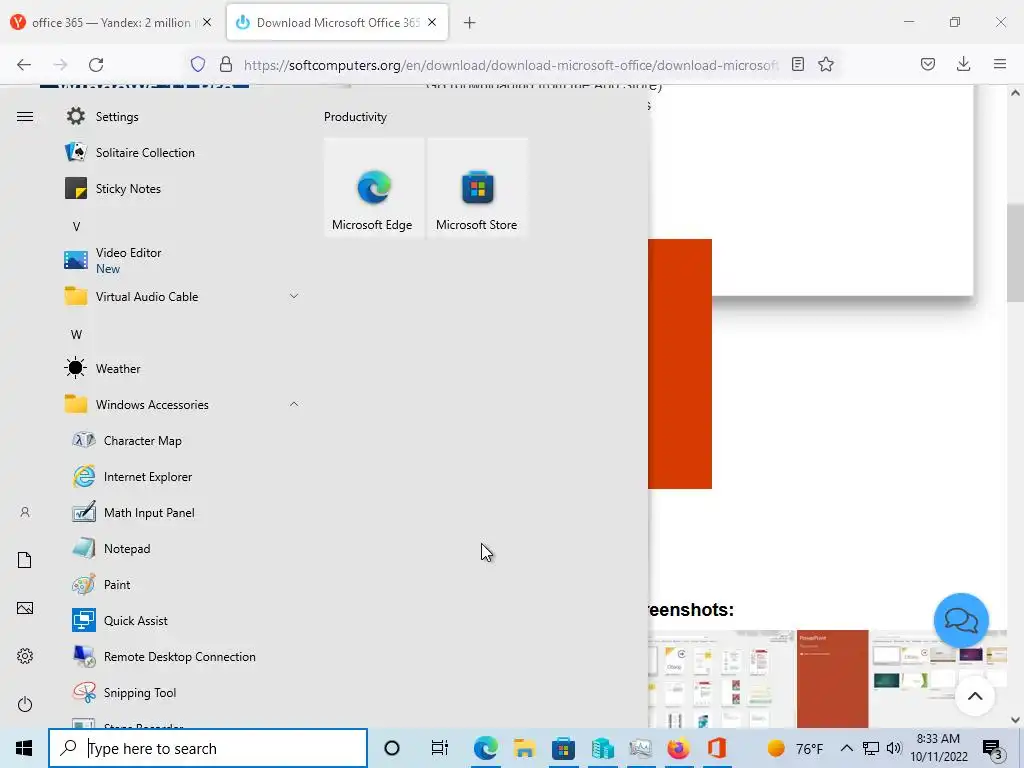Image resolution: width=1024 pixels, height=768 pixels.
Task: Jump to the letter W section header
Action: pyautogui.click(x=76, y=334)
